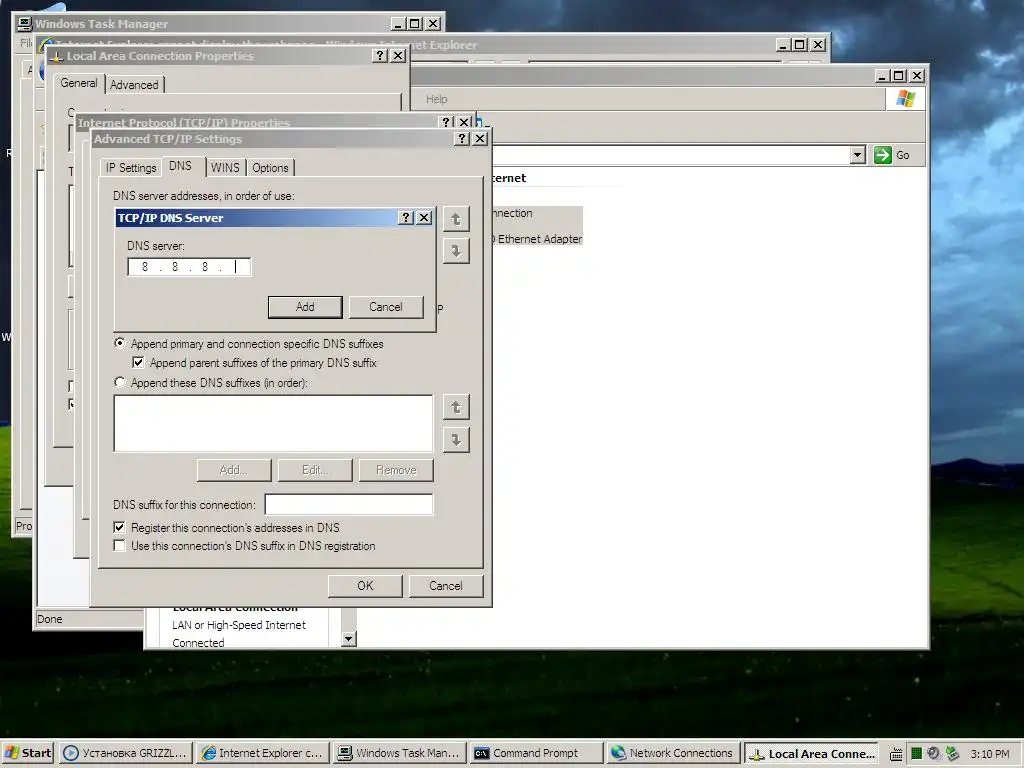
Task: Switch to Установка GRIZZL... taskbar button
Action: pos(125,753)
